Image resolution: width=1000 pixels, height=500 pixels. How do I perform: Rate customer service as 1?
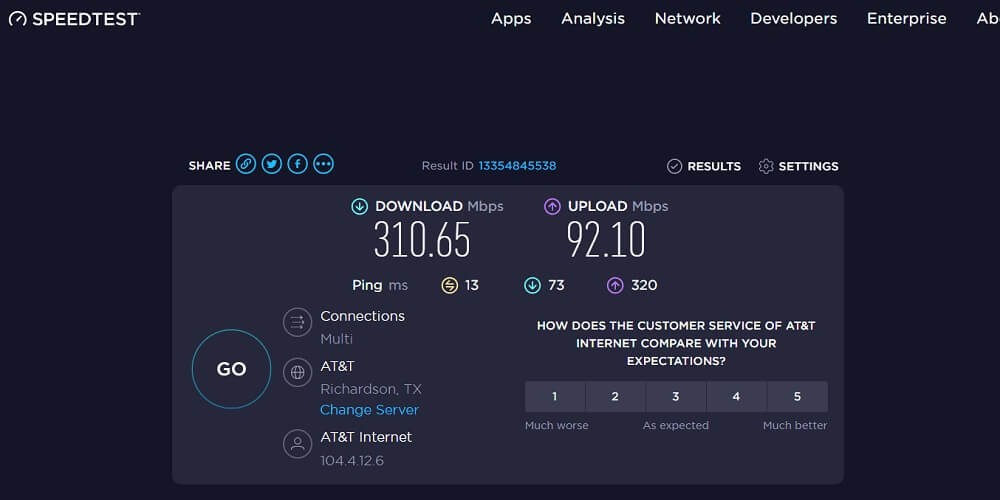pyautogui.click(x=555, y=397)
